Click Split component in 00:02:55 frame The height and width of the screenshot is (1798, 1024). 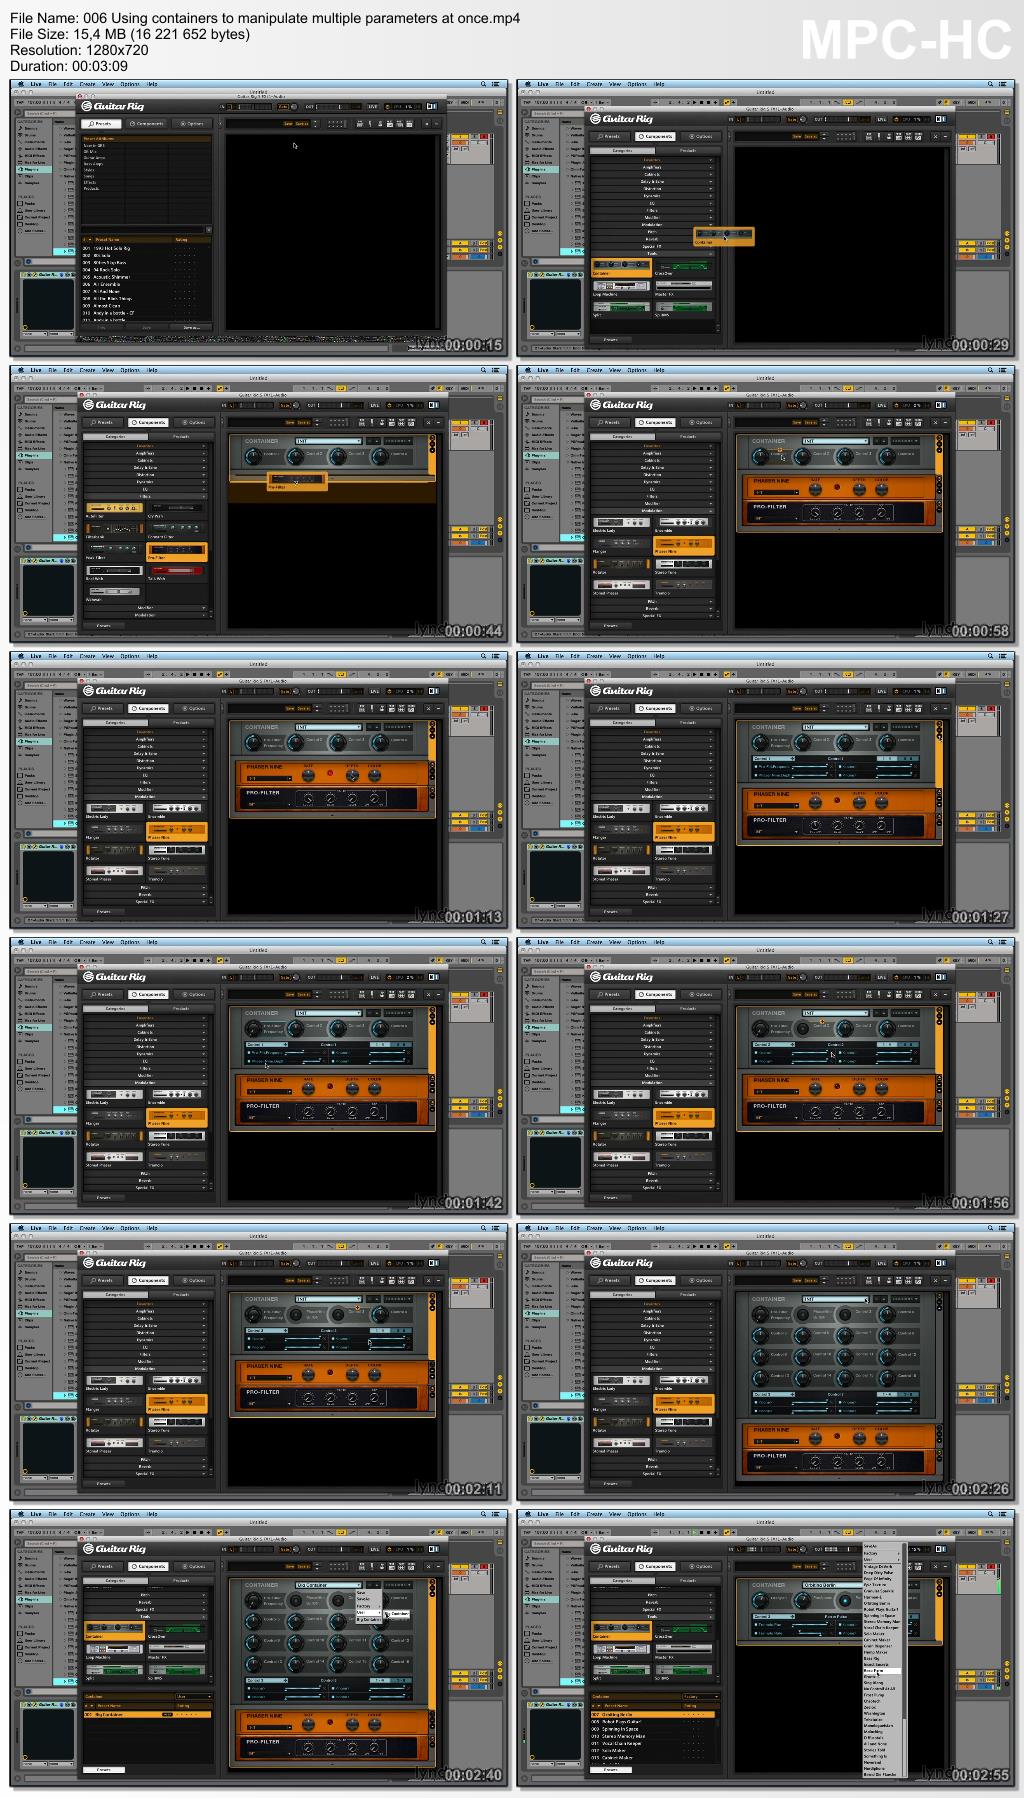tap(621, 1670)
